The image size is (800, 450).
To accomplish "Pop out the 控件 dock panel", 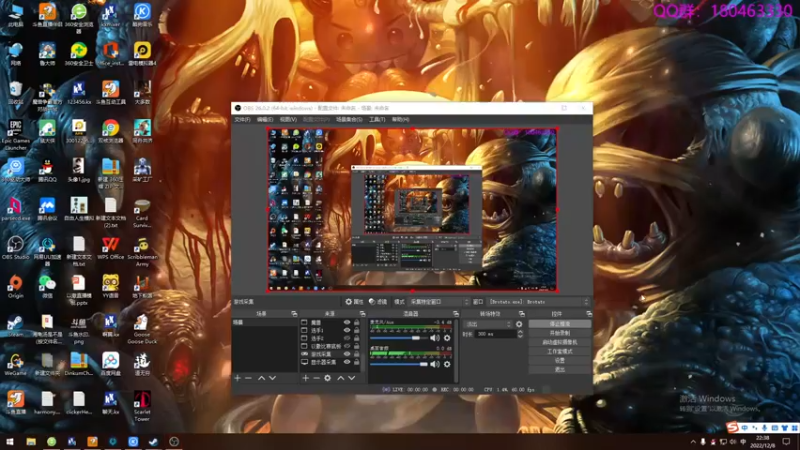I will pyautogui.click(x=589, y=314).
